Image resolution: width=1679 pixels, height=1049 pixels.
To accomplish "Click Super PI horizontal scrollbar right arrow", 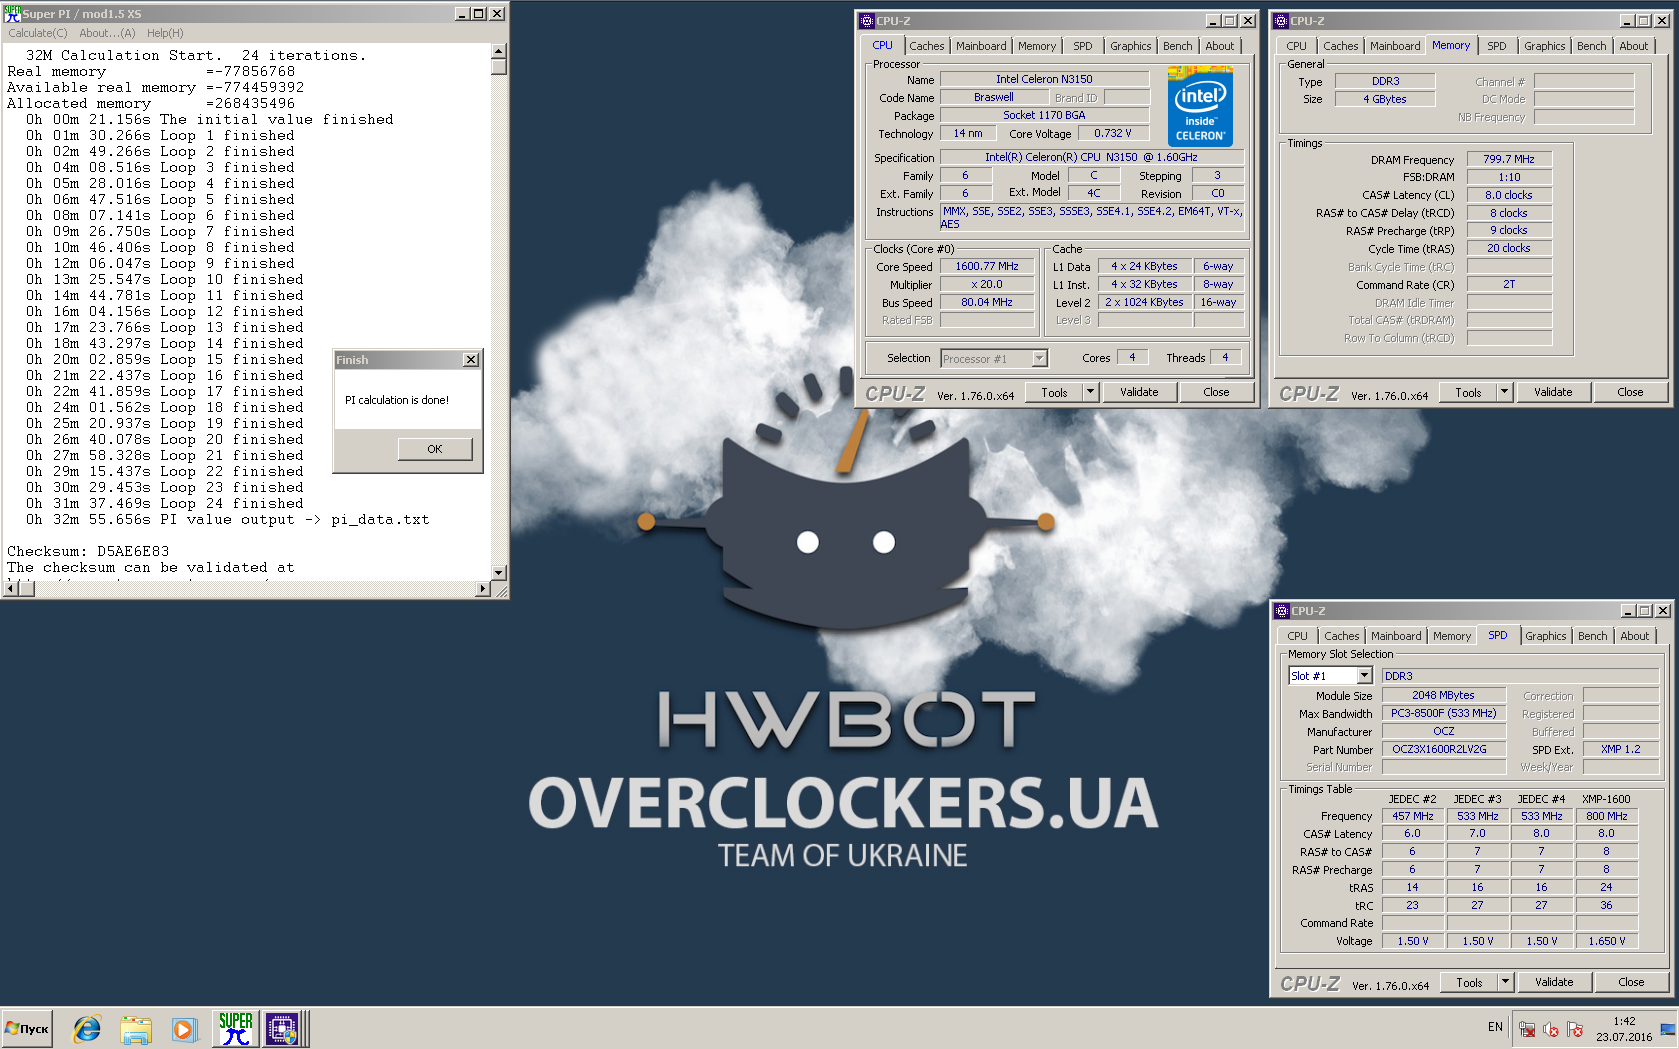I will coord(483,589).
